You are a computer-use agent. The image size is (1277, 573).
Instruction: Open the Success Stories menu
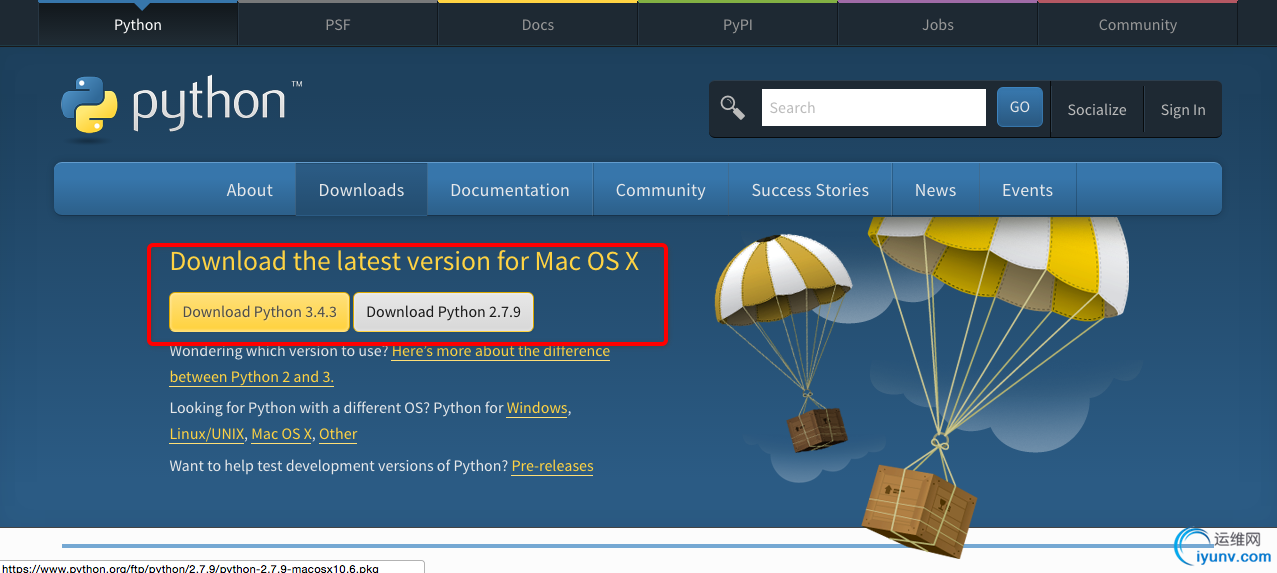point(810,190)
